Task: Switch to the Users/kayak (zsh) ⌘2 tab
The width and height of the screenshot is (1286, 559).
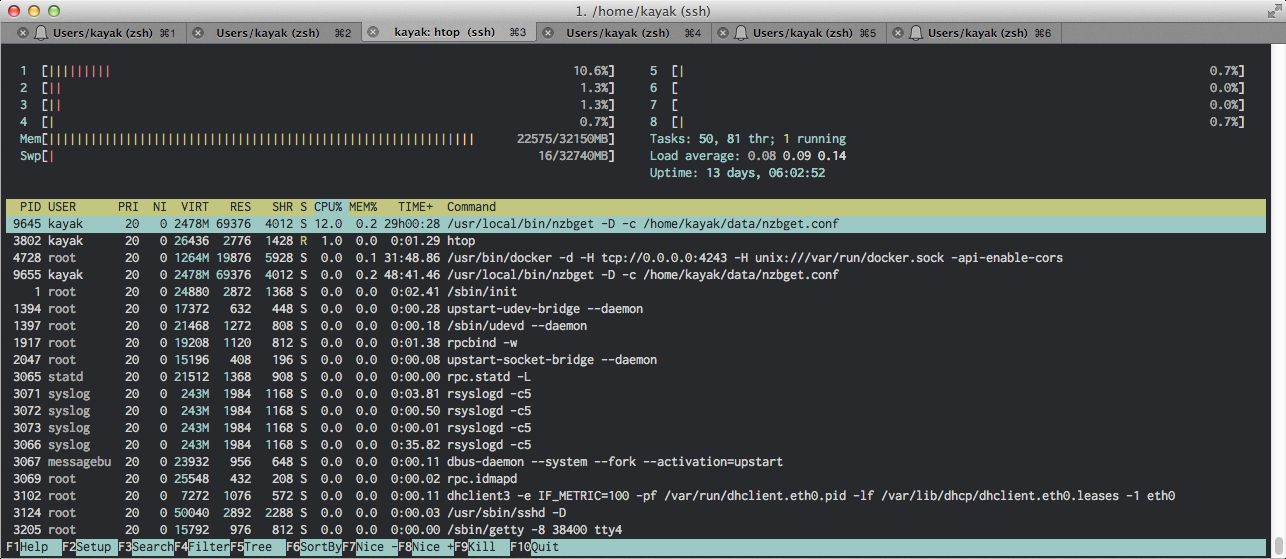Action: [272, 33]
